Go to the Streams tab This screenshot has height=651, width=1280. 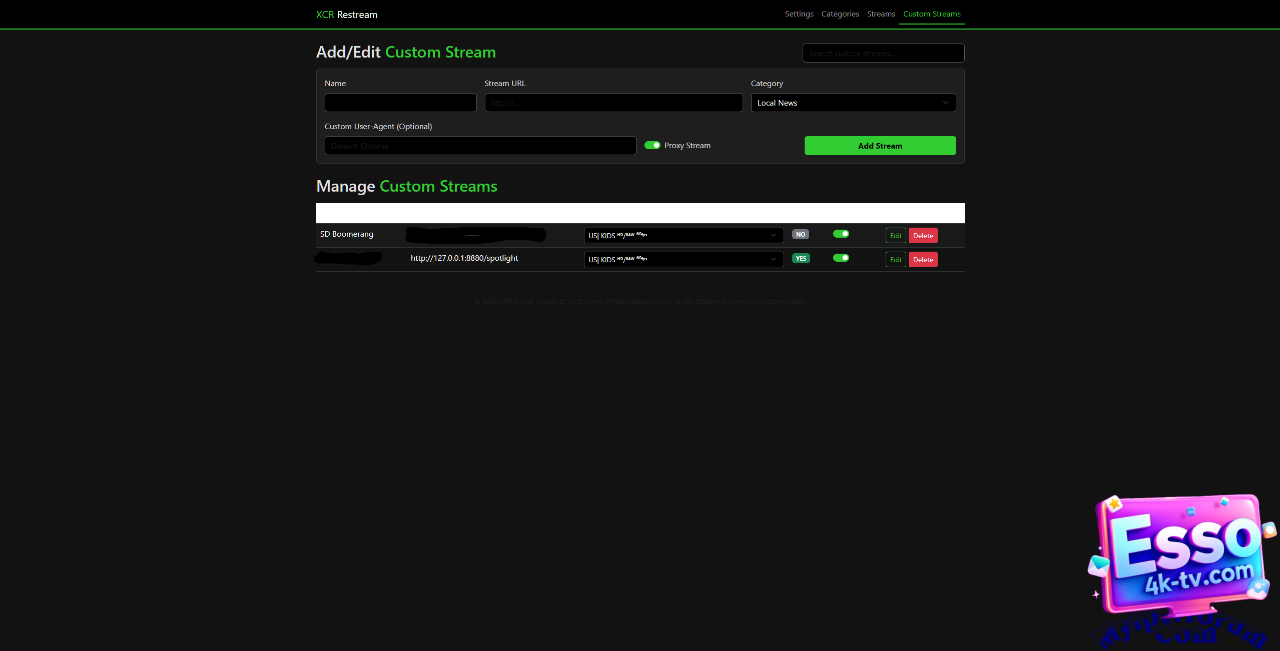pyautogui.click(x=881, y=14)
